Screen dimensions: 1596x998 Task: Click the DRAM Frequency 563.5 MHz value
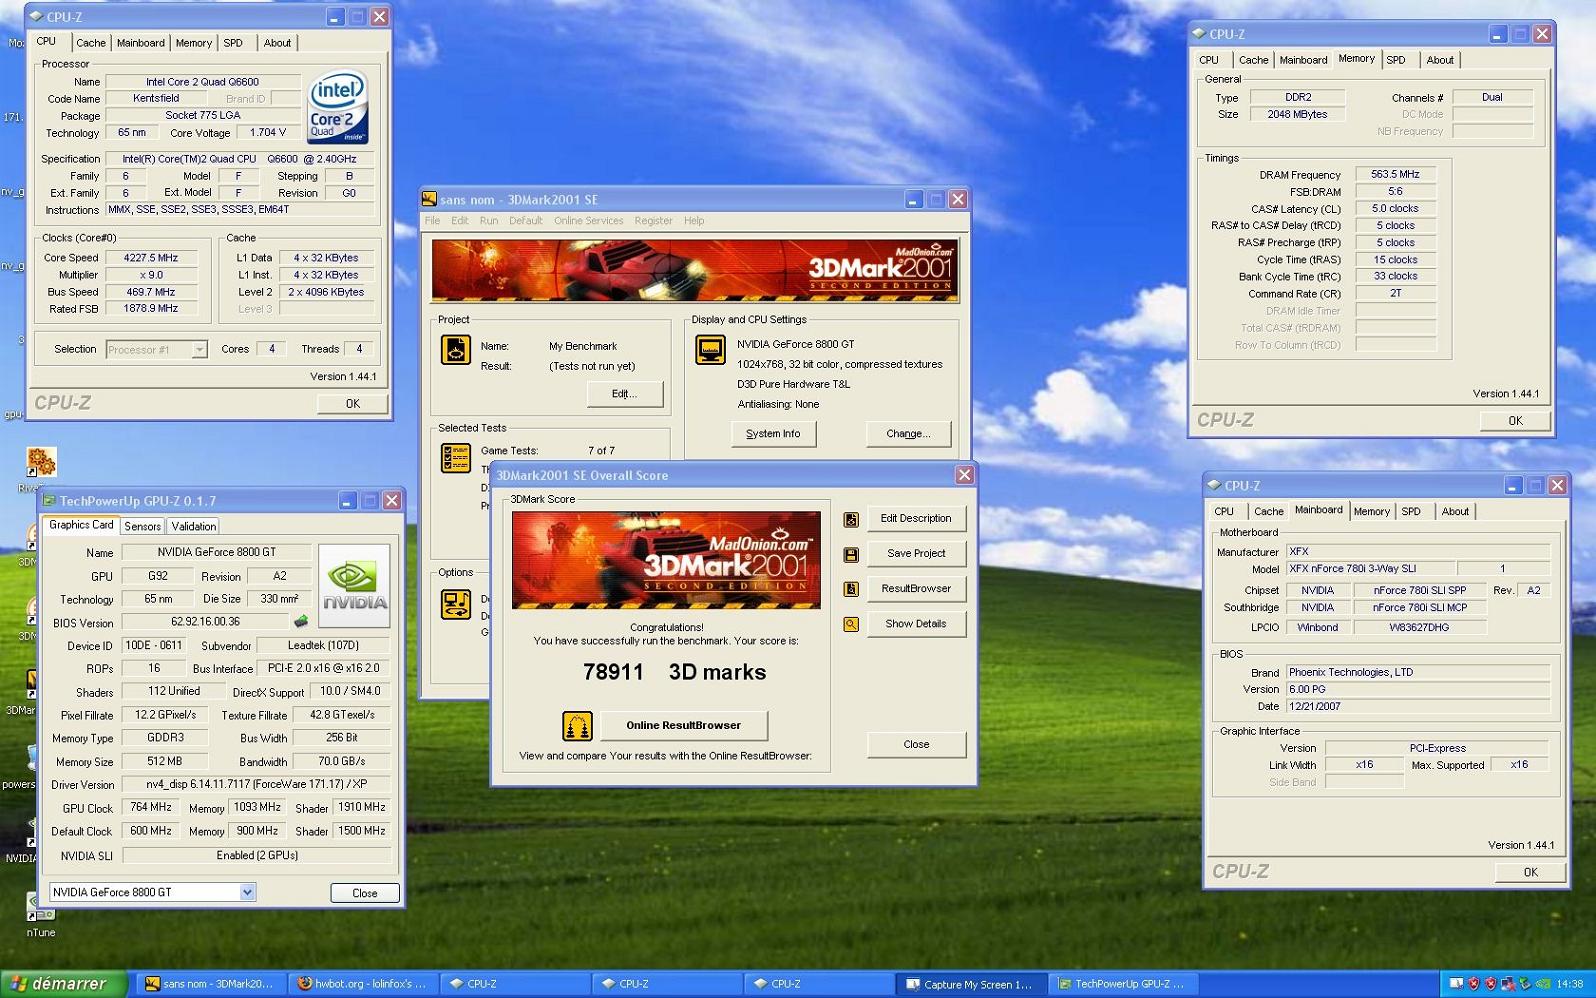[1395, 174]
